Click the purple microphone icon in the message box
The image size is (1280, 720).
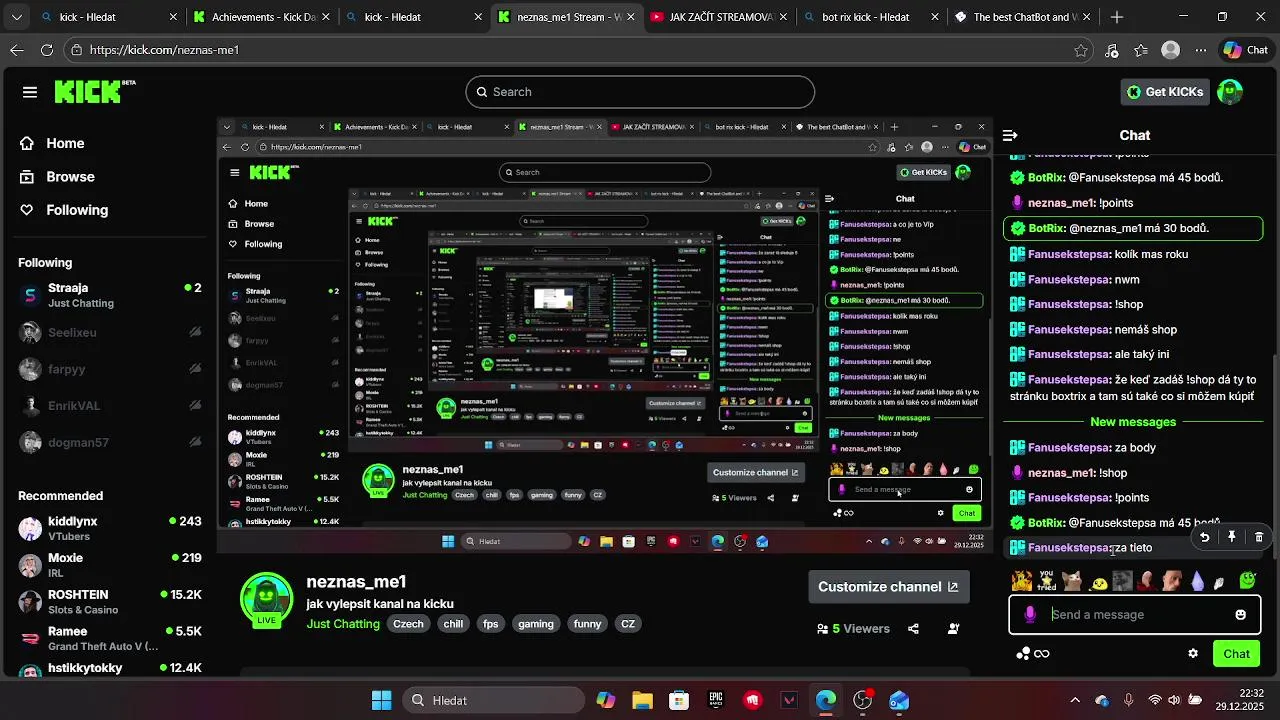click(1030, 614)
